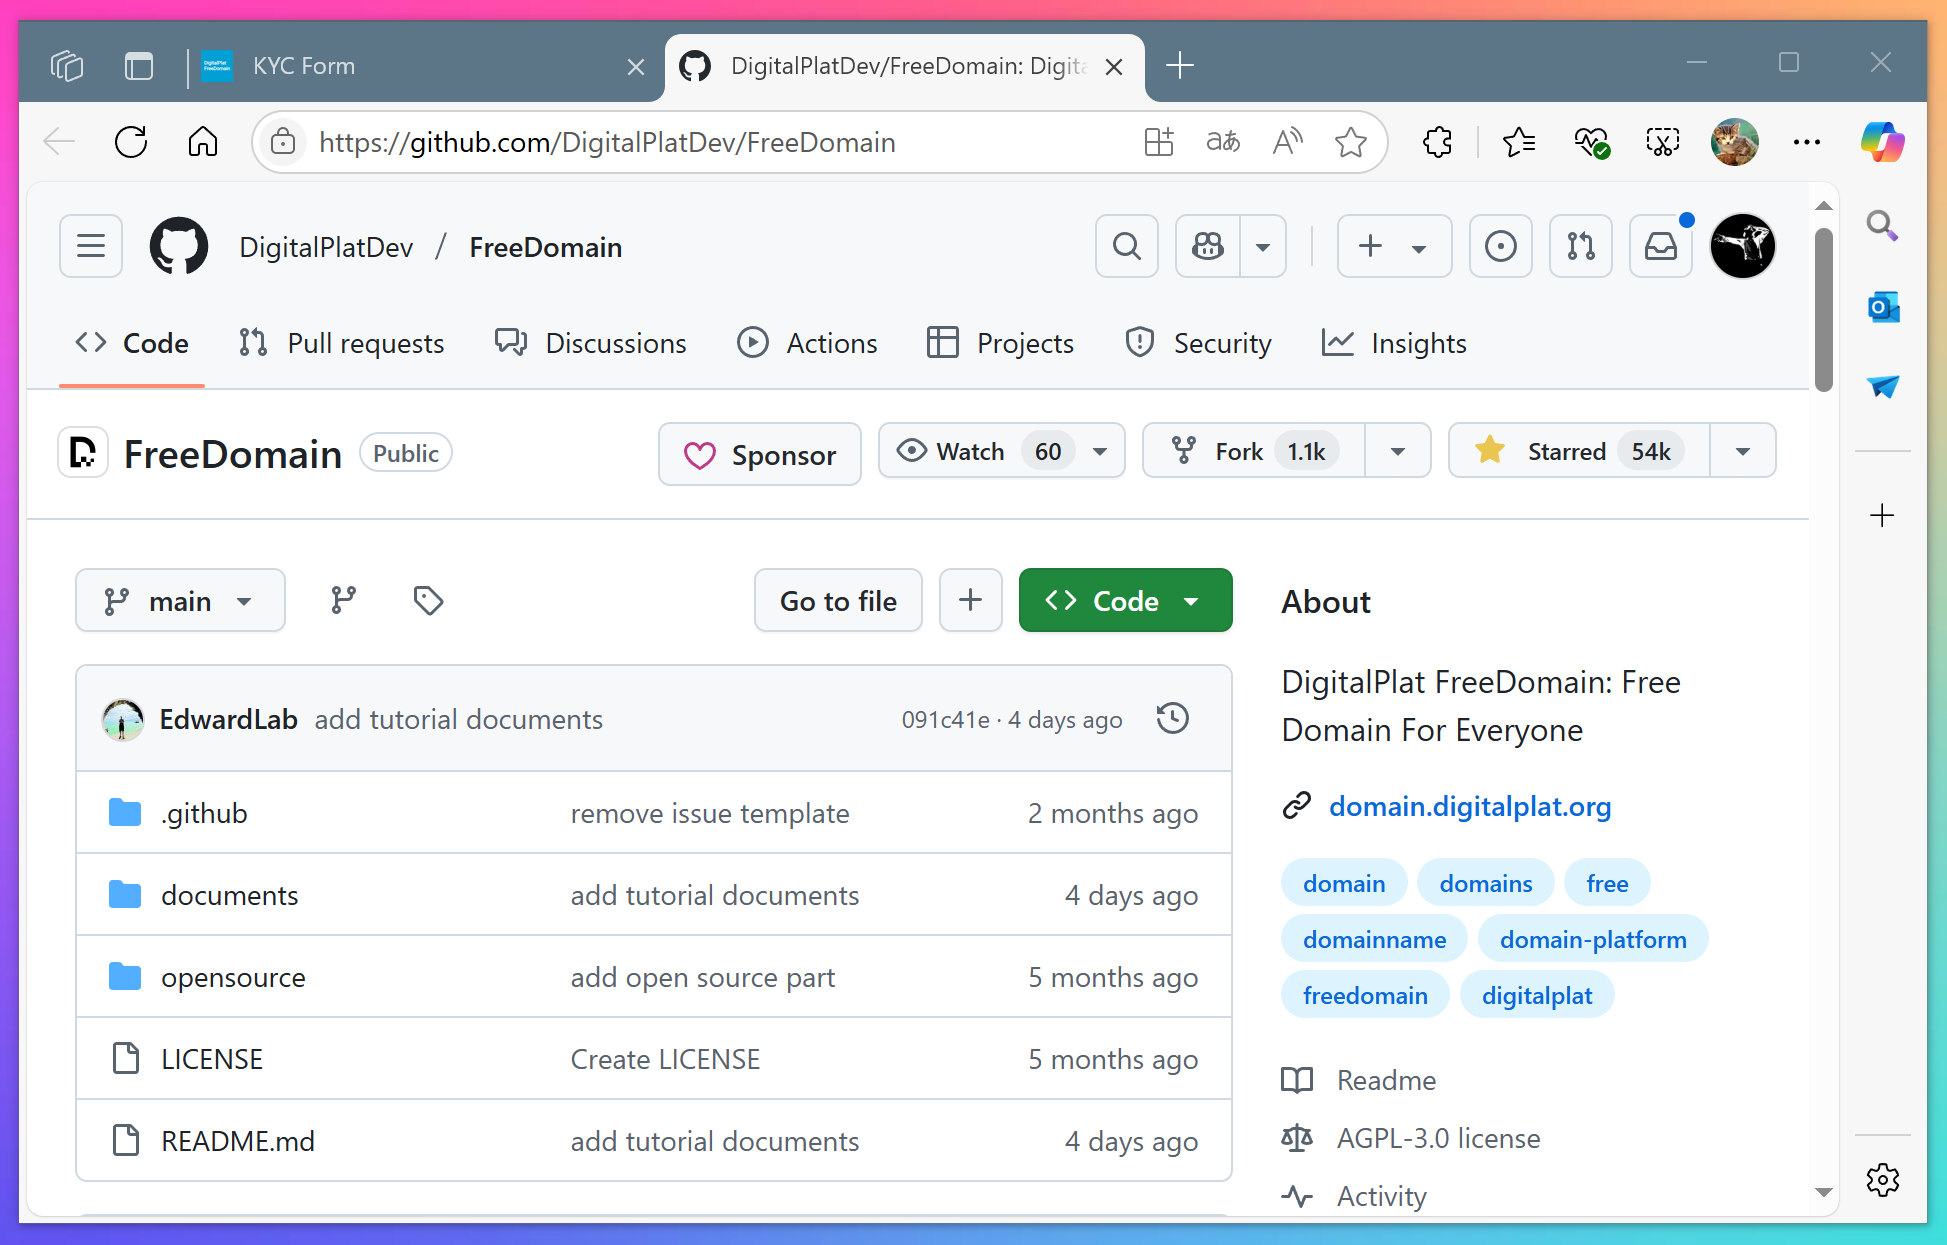Click the GitHub pull requests header icon
The width and height of the screenshot is (1947, 1245).
pyautogui.click(x=1580, y=246)
